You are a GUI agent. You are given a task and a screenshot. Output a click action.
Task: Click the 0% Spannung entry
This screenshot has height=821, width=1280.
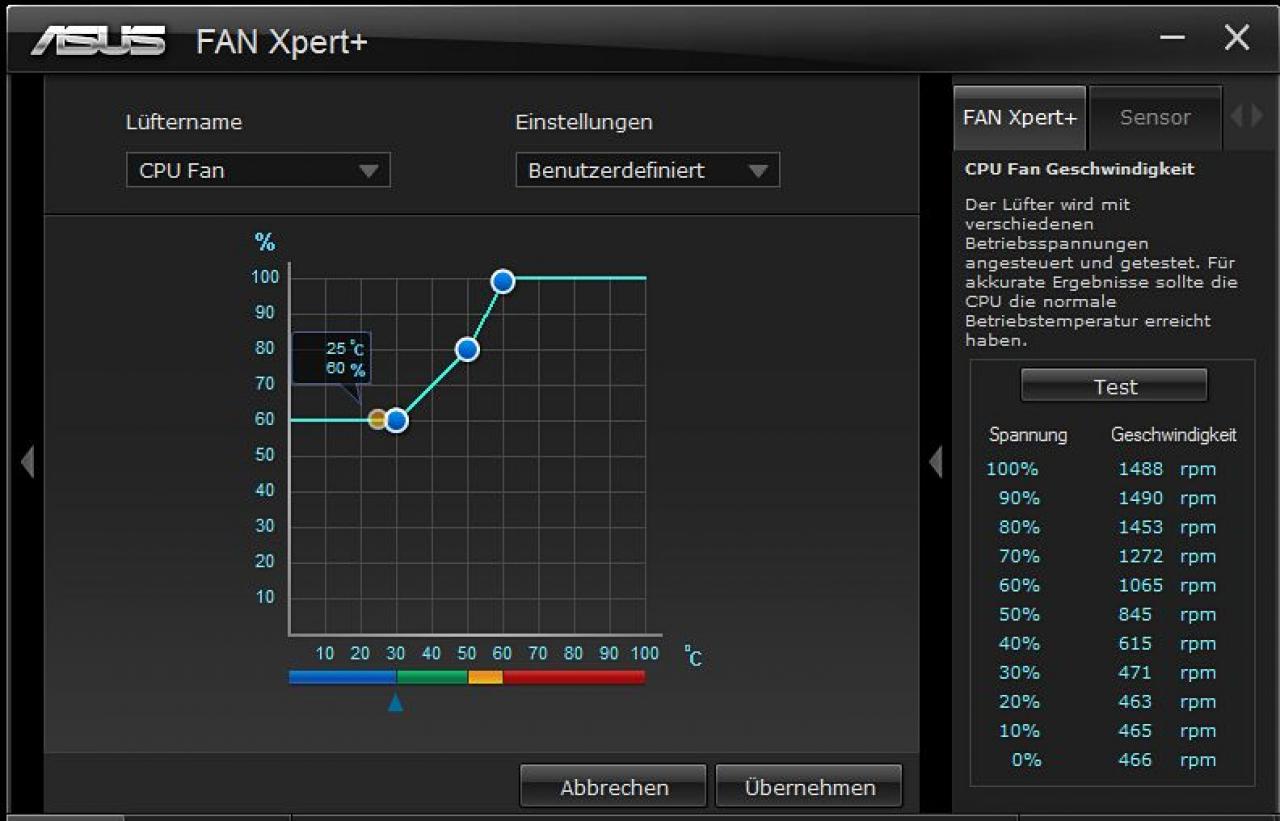1026,759
